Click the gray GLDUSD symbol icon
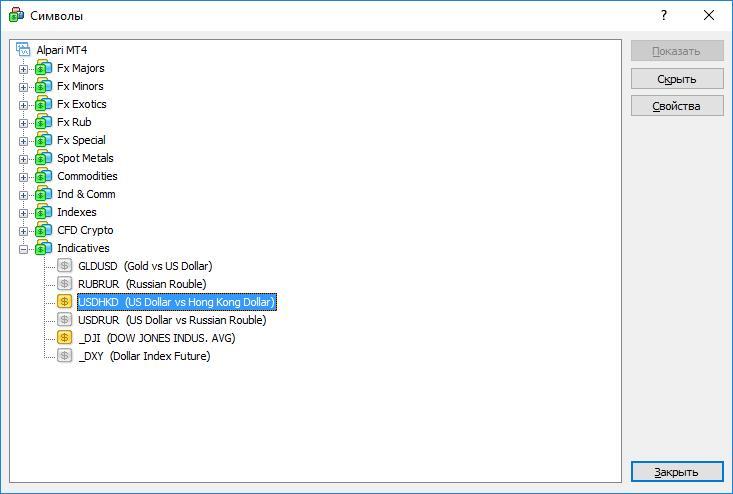 pos(65,266)
